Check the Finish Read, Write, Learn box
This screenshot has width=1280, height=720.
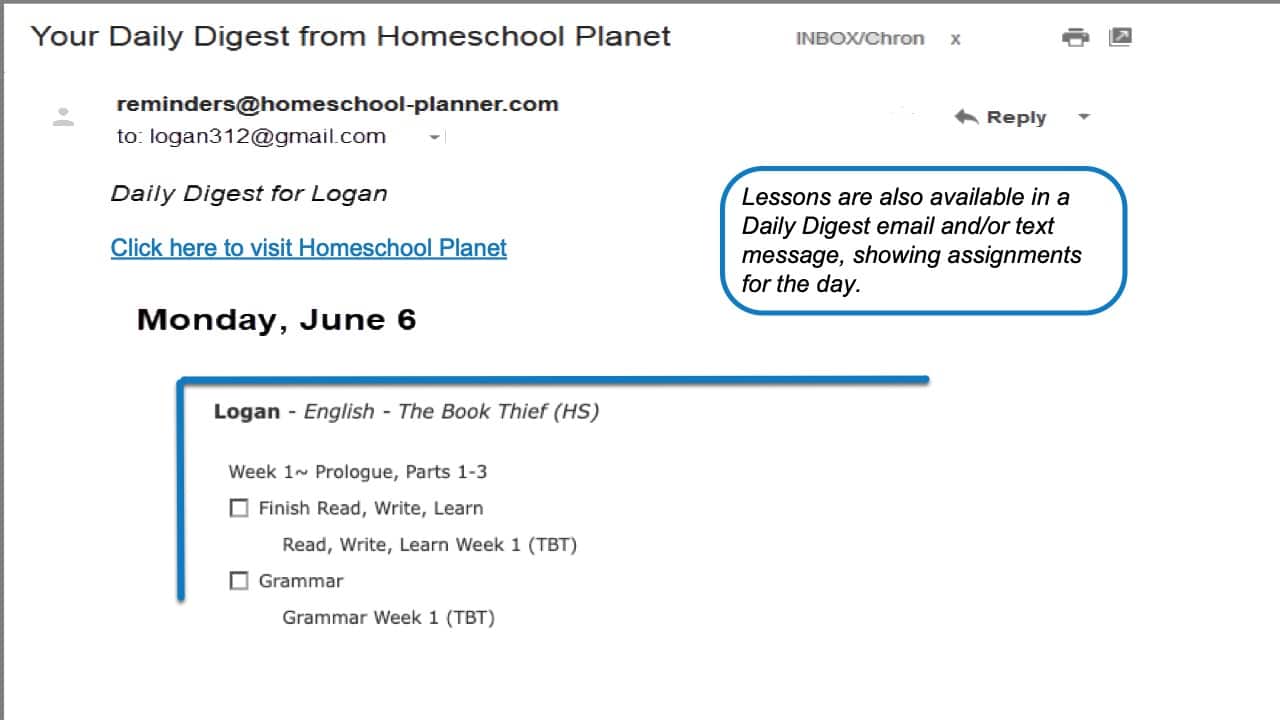pos(239,508)
